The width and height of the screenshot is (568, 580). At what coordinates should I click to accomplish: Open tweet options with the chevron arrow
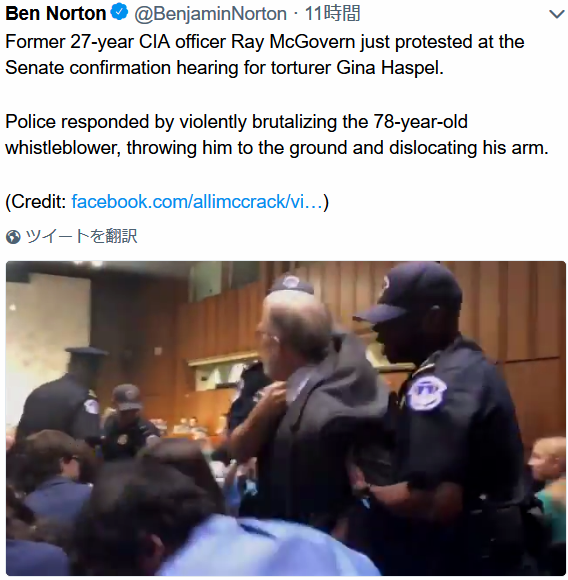pos(556,14)
